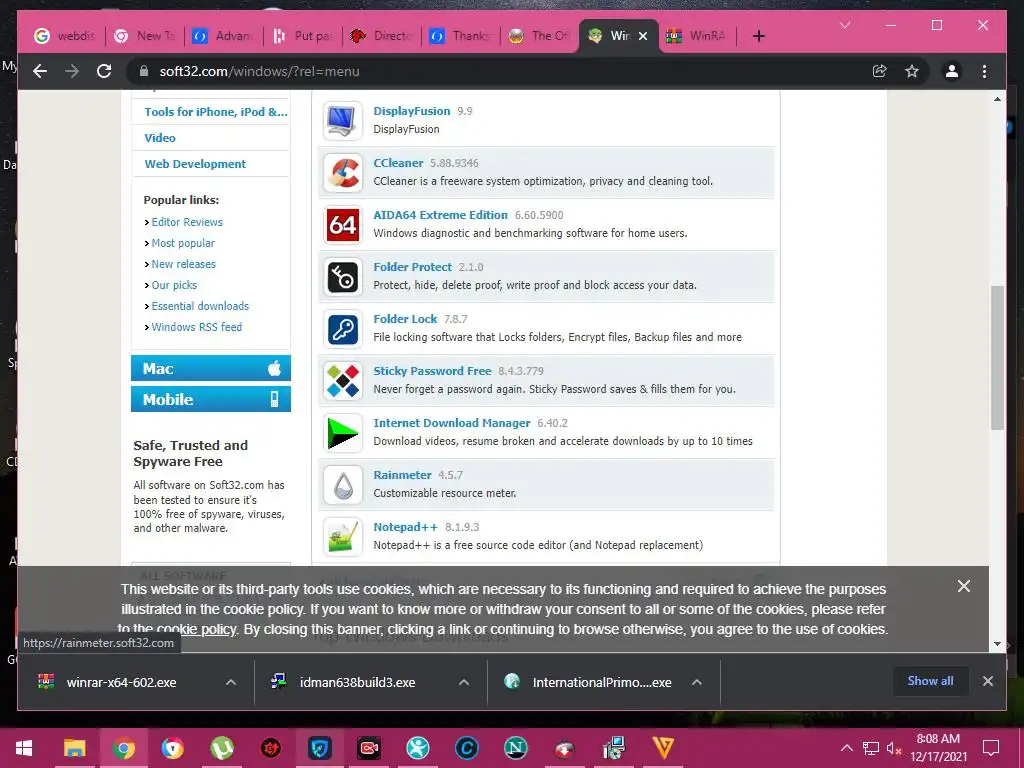The width and height of the screenshot is (1024, 768).
Task: Open the tab search dropdown
Action: click(845, 25)
